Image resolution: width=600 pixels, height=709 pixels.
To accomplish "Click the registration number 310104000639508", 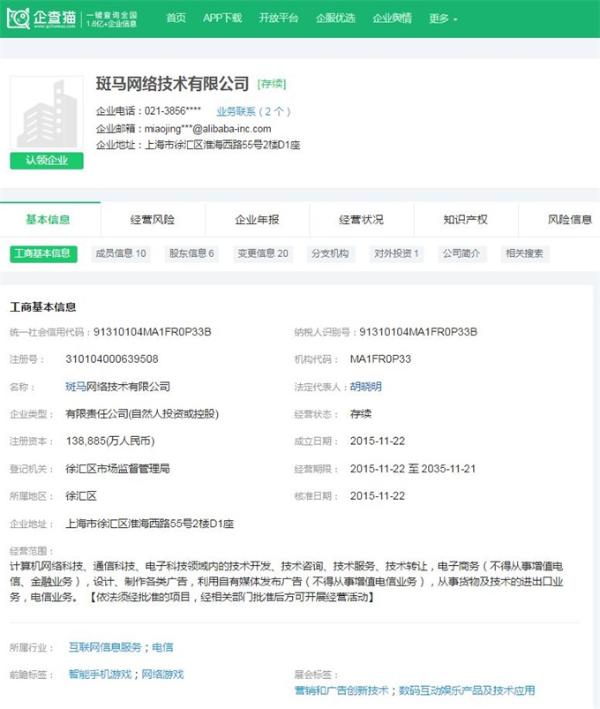I will pyautogui.click(x=112, y=359).
